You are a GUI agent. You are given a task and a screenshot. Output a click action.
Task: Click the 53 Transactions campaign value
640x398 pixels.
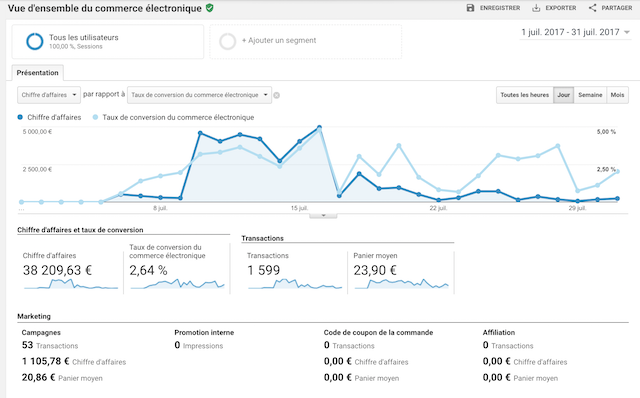(50, 345)
